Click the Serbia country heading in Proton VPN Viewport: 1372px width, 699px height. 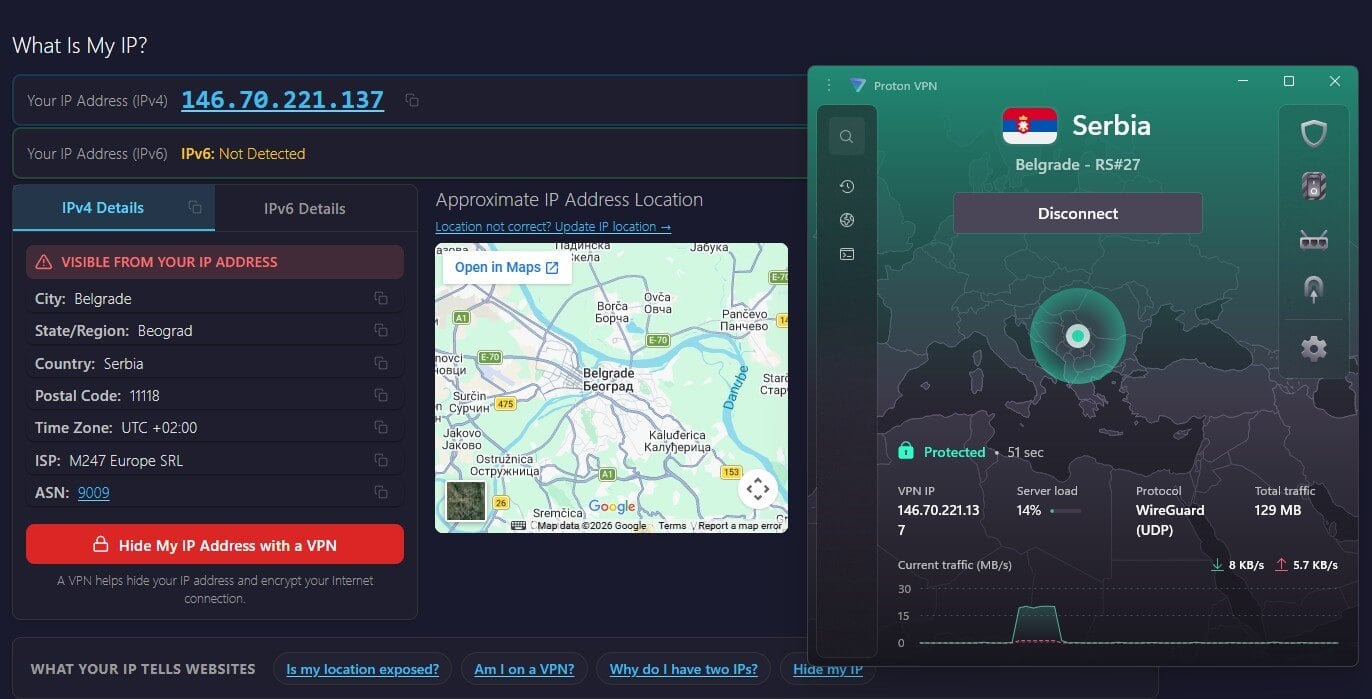[x=1111, y=126]
